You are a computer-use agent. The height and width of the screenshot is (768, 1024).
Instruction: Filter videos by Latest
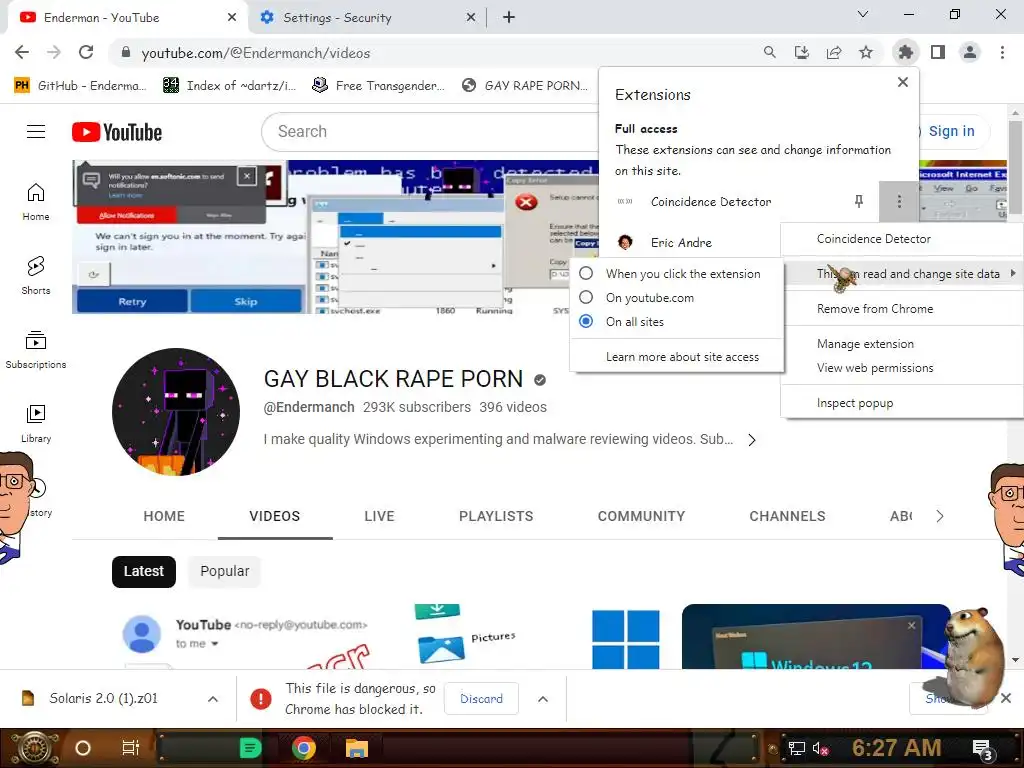pos(144,571)
